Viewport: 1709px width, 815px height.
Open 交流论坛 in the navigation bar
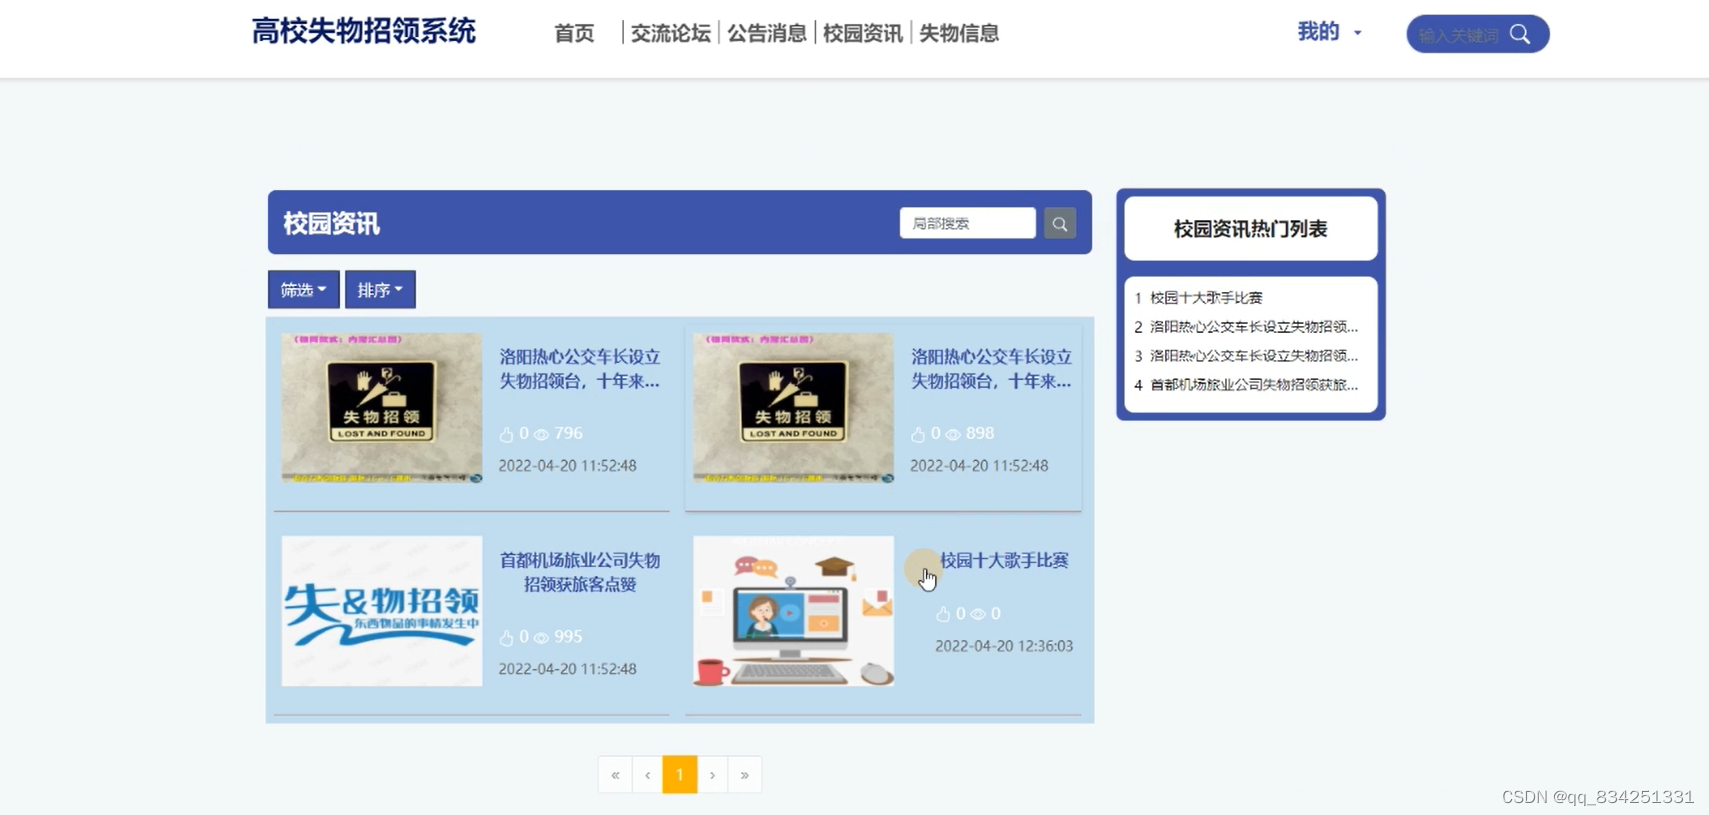coord(671,33)
